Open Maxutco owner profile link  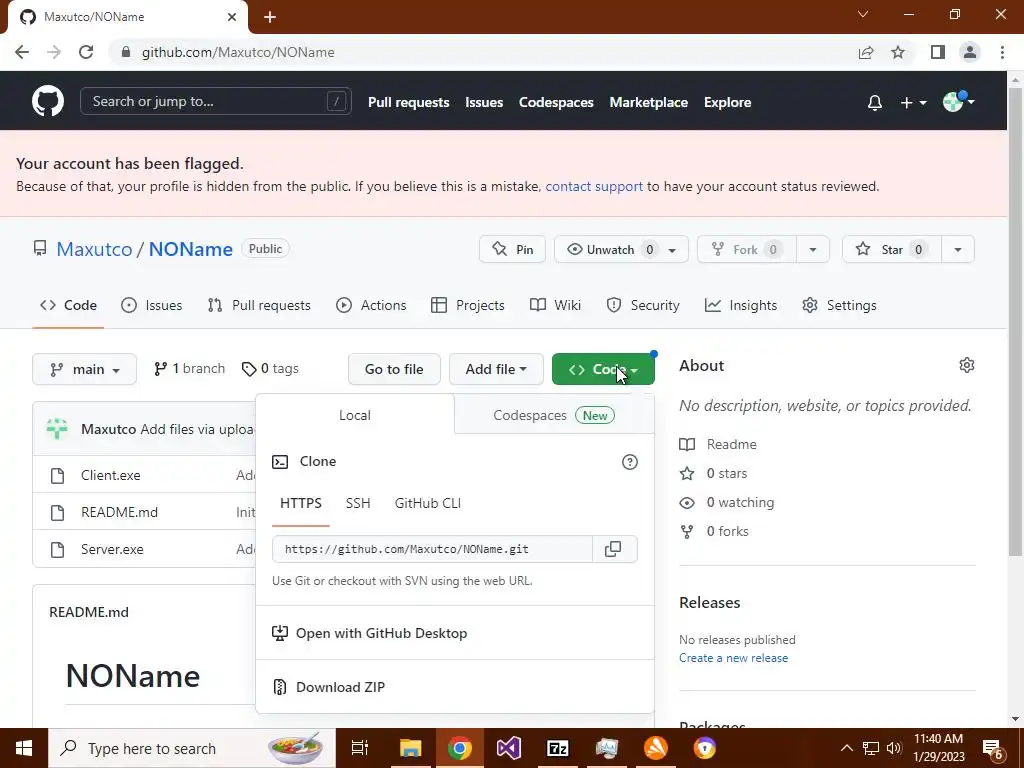click(x=94, y=249)
